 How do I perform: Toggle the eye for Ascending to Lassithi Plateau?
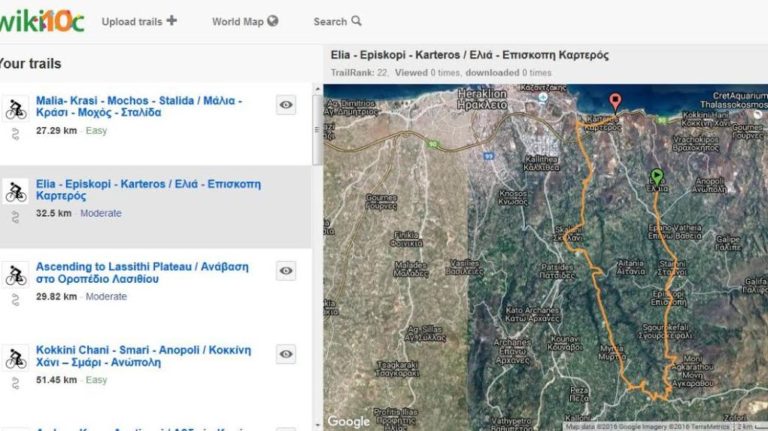286,271
